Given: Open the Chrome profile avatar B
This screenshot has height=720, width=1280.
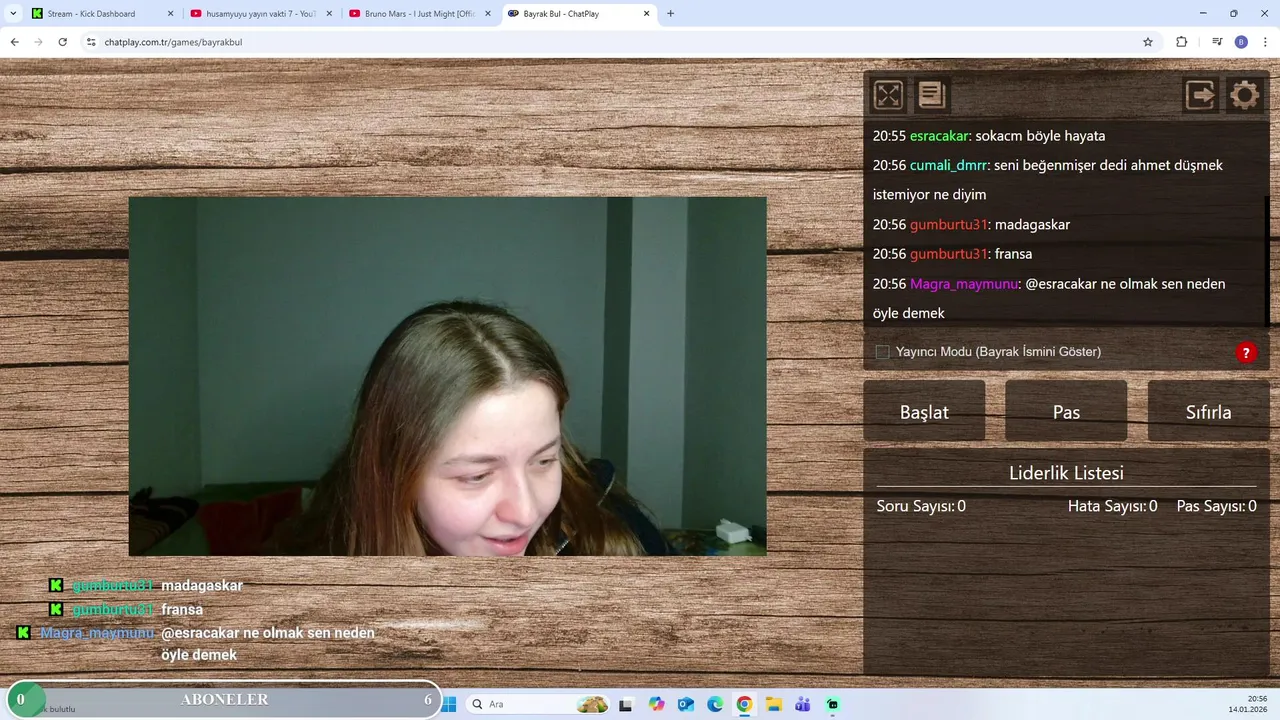Looking at the screenshot, I should [1241, 42].
